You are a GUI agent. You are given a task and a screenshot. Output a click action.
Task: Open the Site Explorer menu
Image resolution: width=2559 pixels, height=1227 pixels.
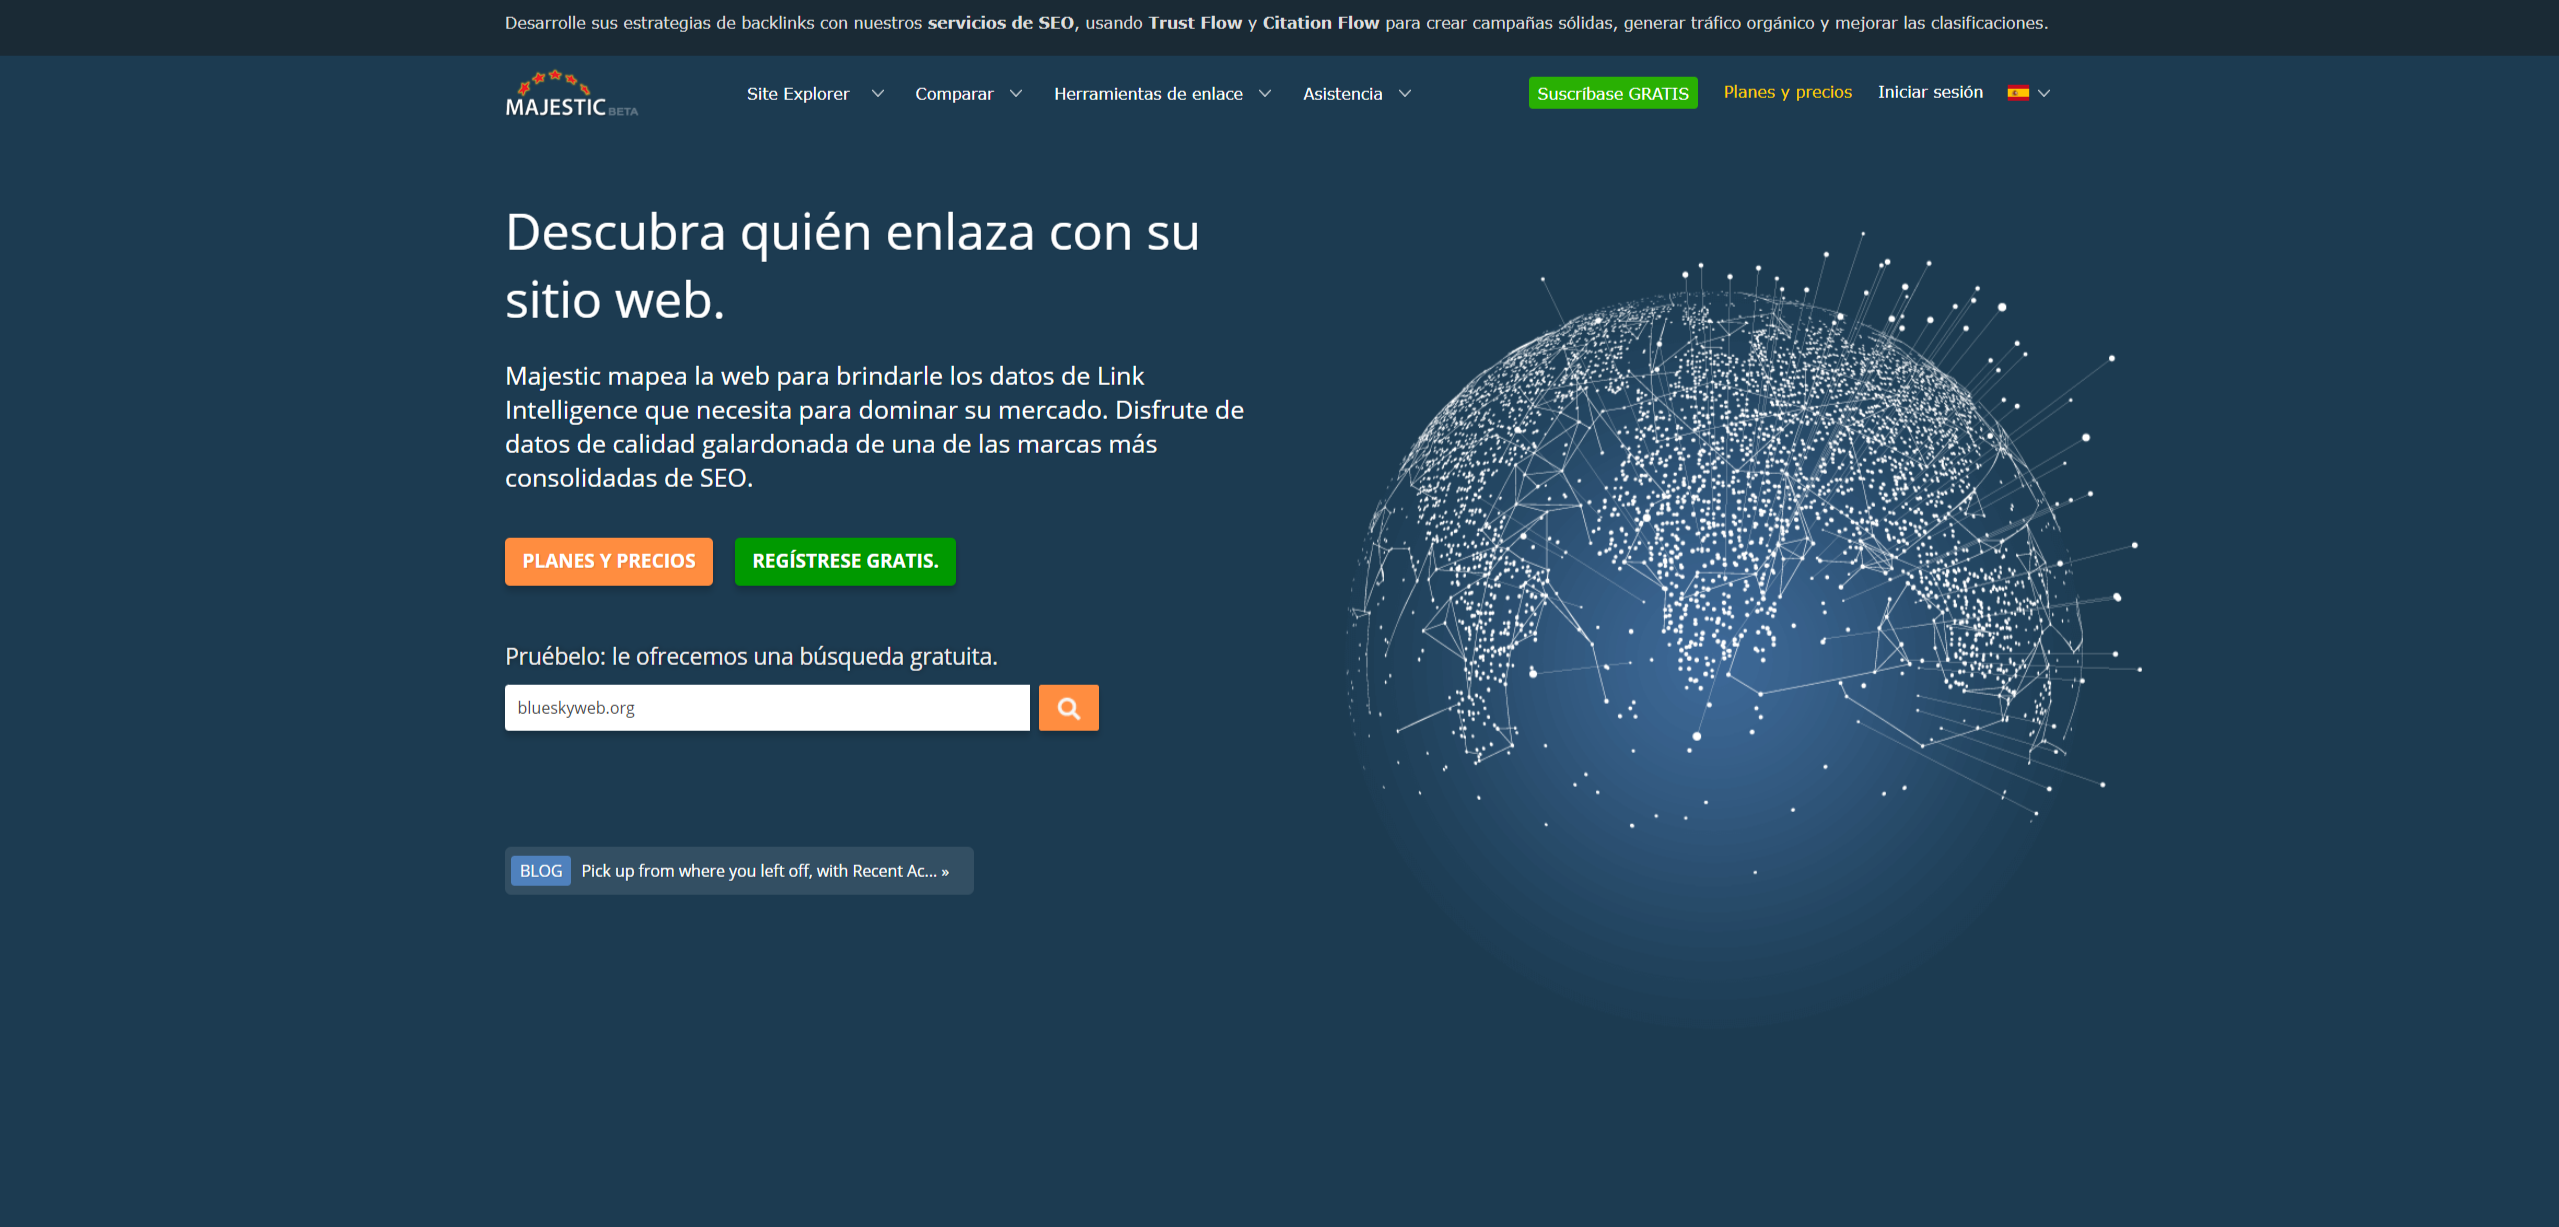tap(798, 94)
